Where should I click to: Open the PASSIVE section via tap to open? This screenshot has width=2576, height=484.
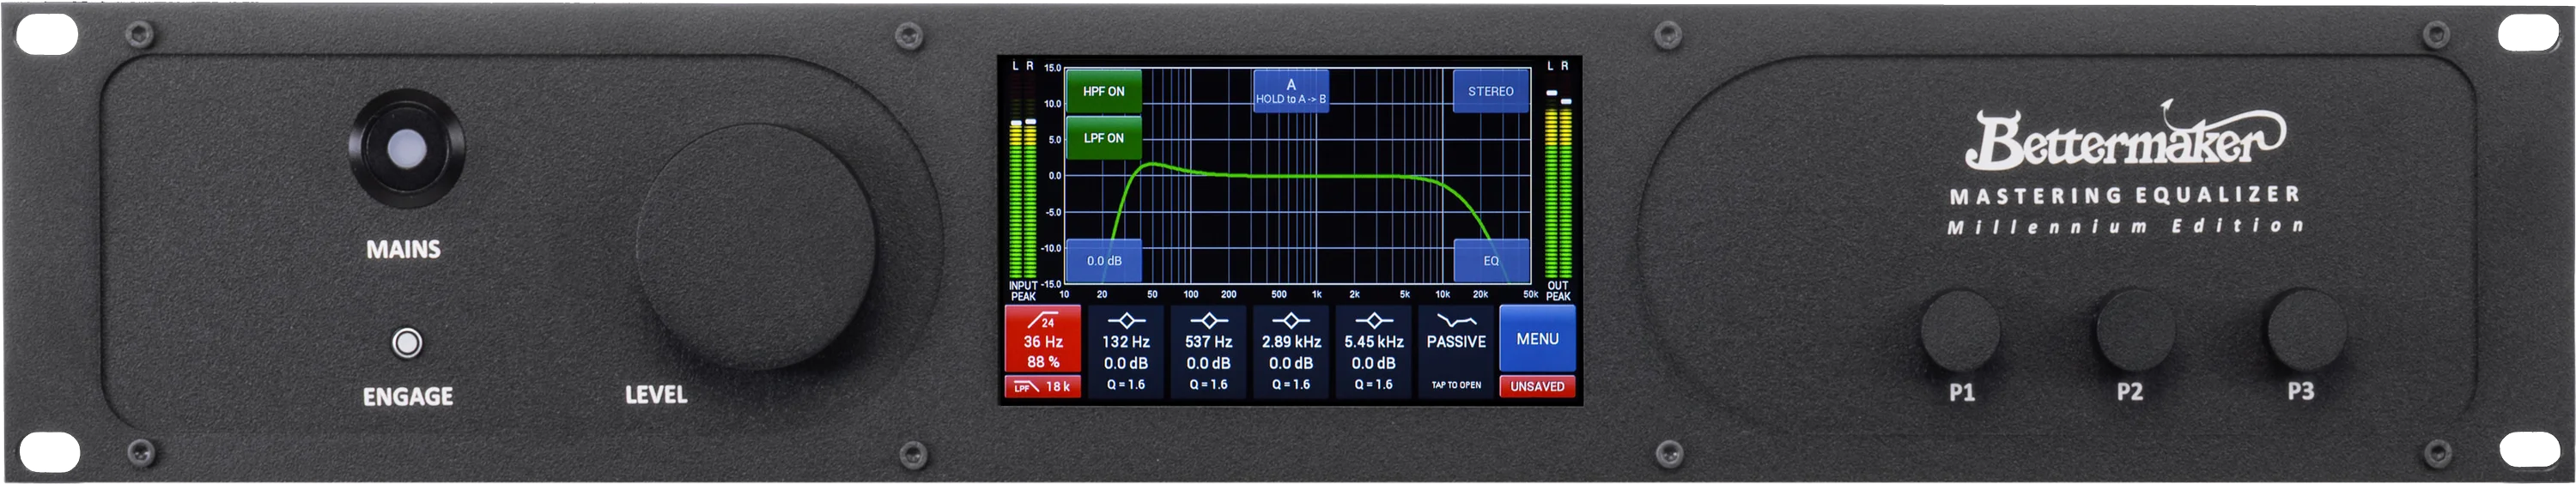coord(1456,351)
